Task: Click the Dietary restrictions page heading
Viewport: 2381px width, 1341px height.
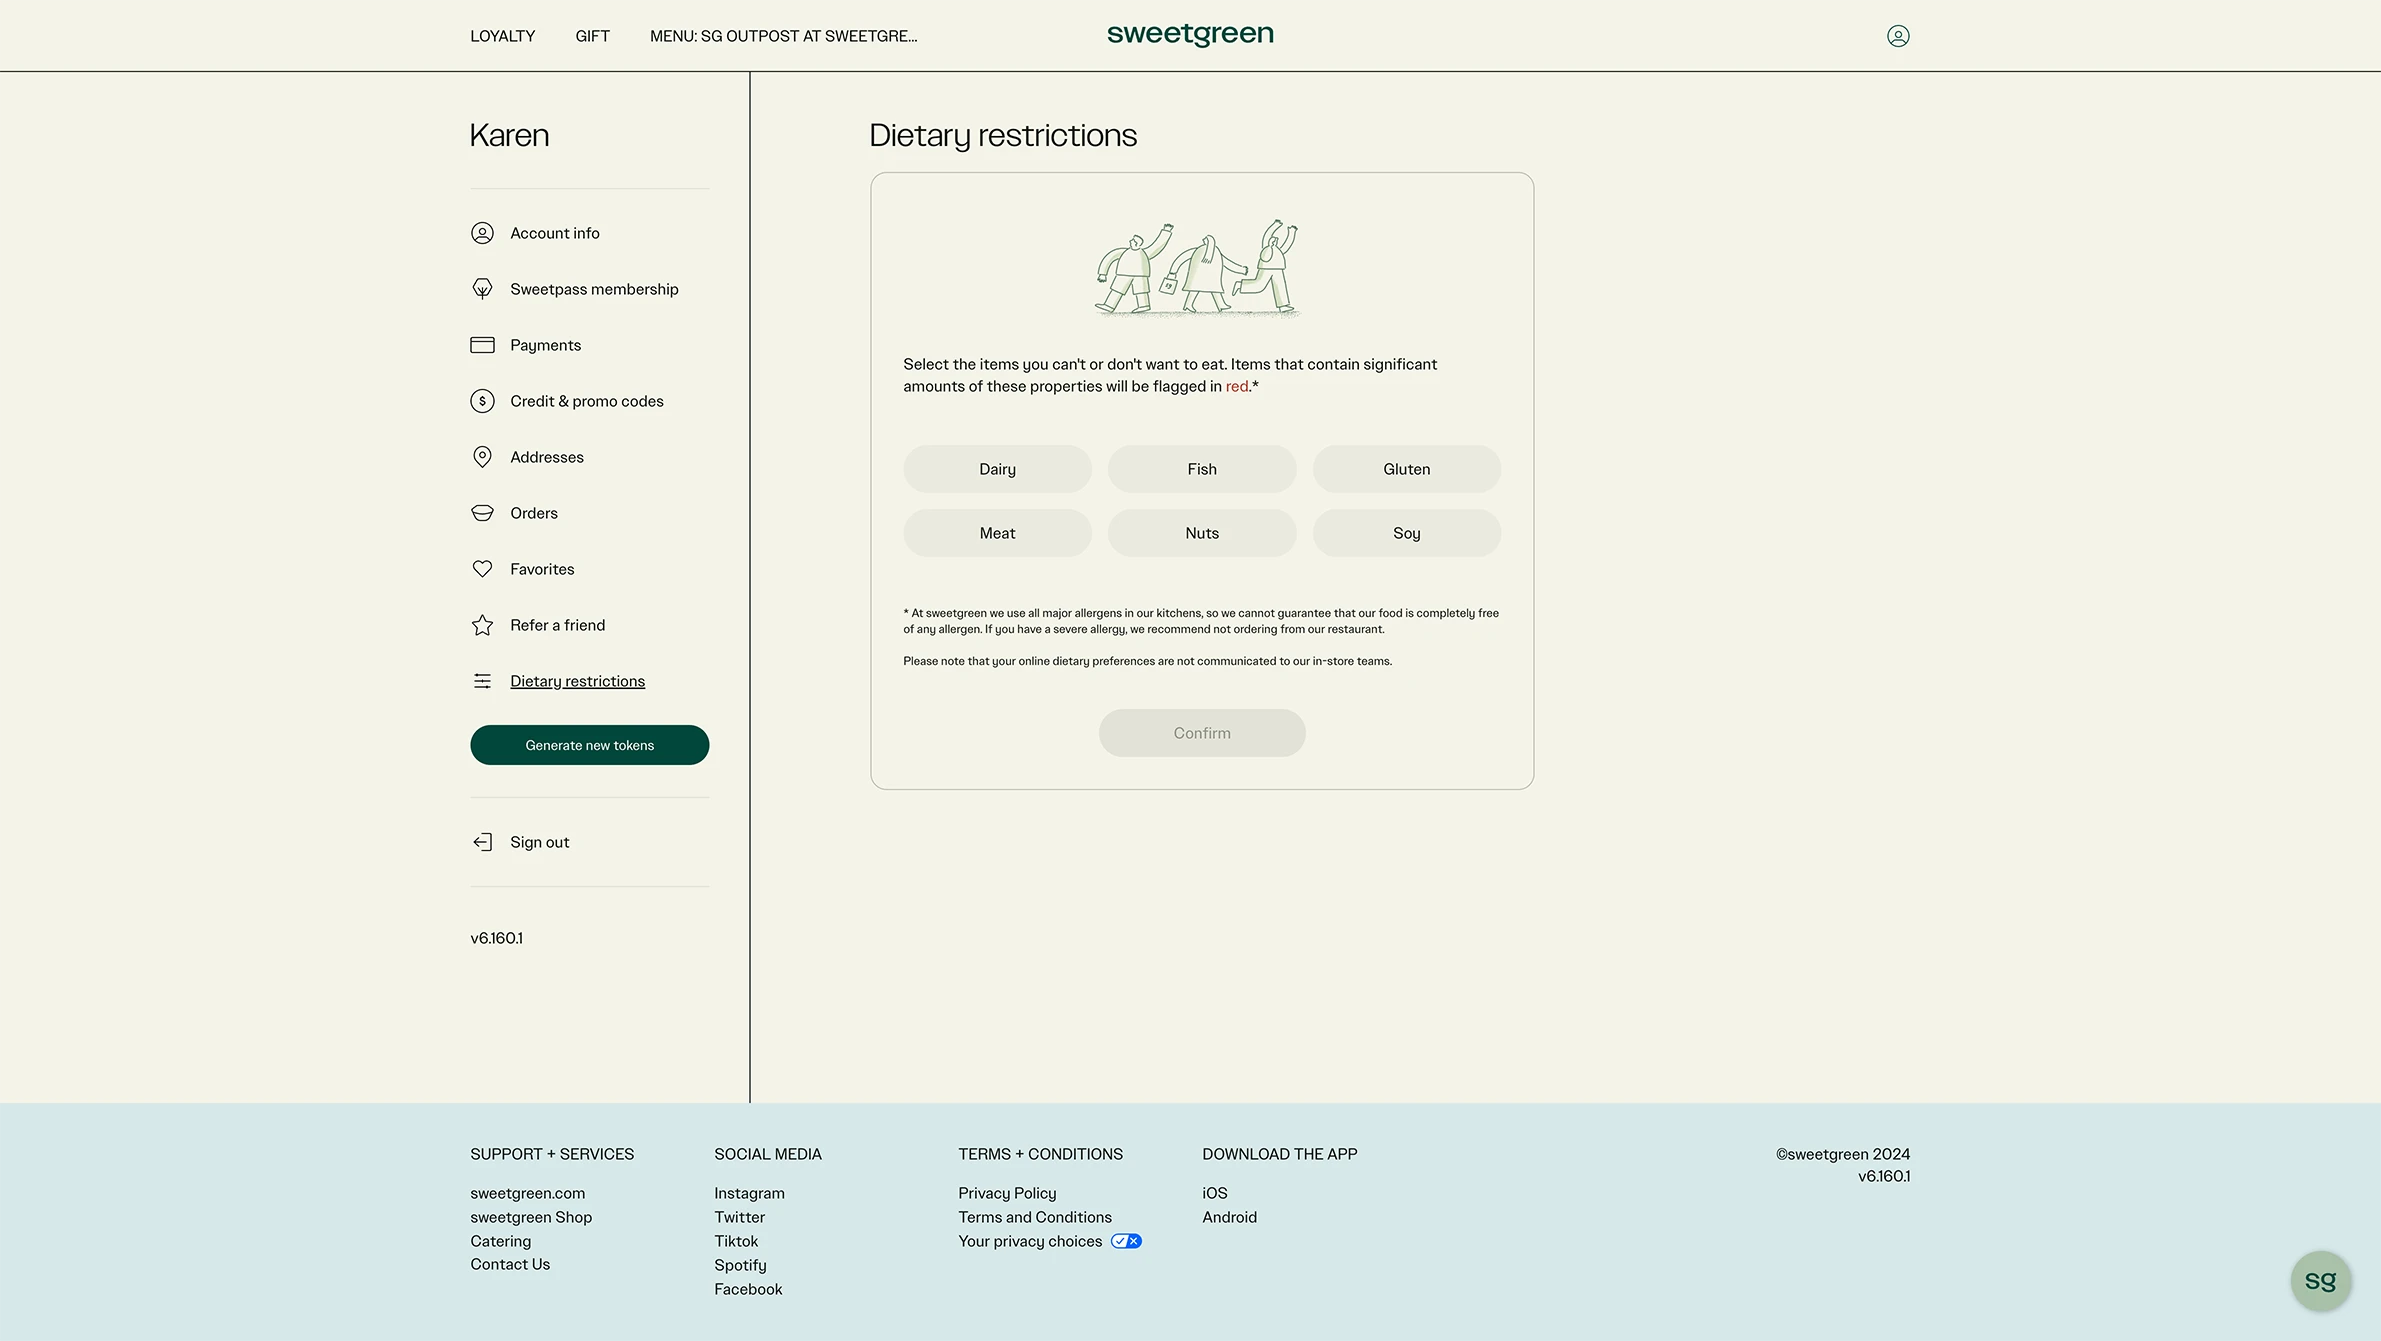Action: tap(1002, 135)
